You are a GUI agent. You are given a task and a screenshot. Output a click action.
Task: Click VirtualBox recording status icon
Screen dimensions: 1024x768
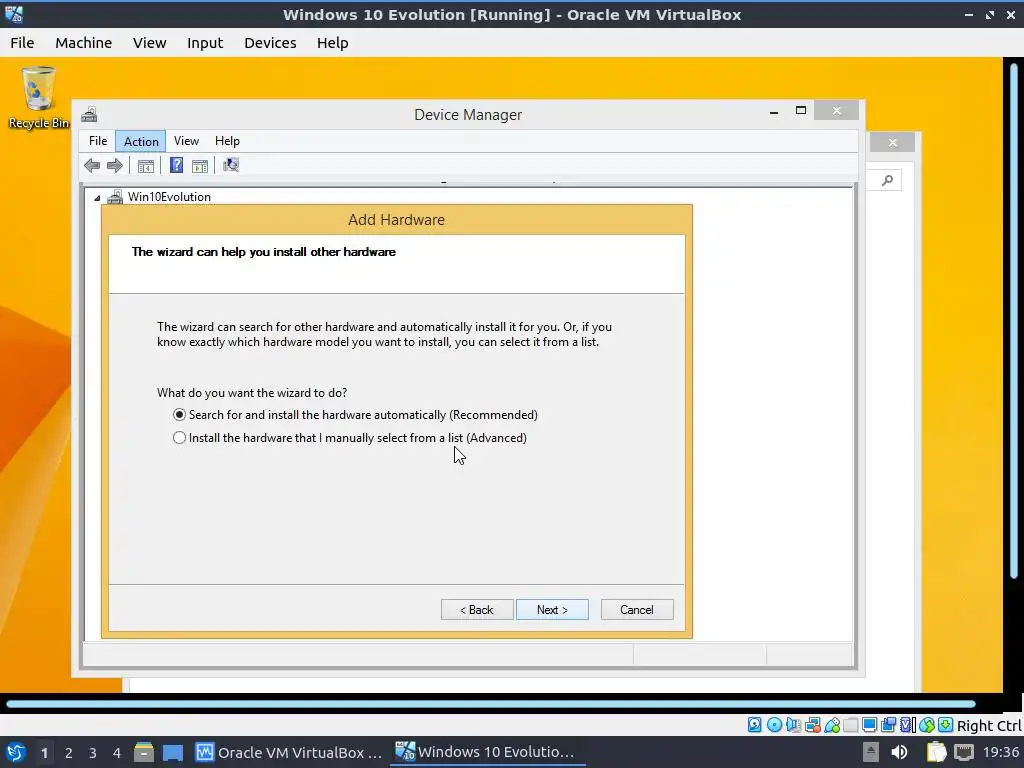888,725
